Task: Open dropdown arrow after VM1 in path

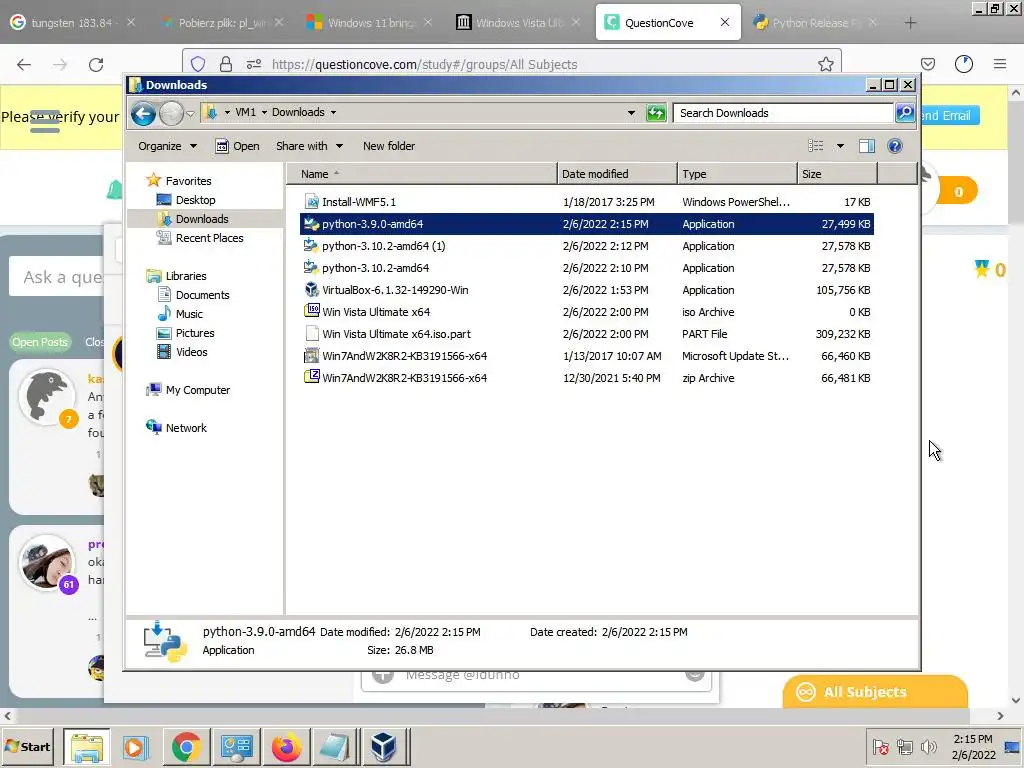Action: tap(264, 112)
